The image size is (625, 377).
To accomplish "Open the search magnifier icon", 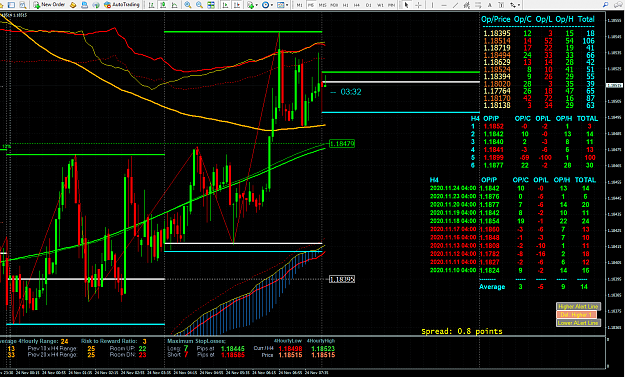I will (605, 5).
